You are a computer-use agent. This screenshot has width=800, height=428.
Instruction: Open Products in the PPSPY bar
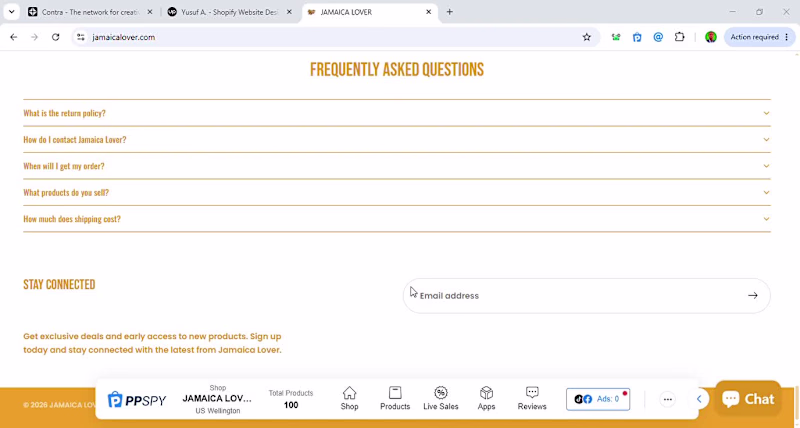pos(395,398)
